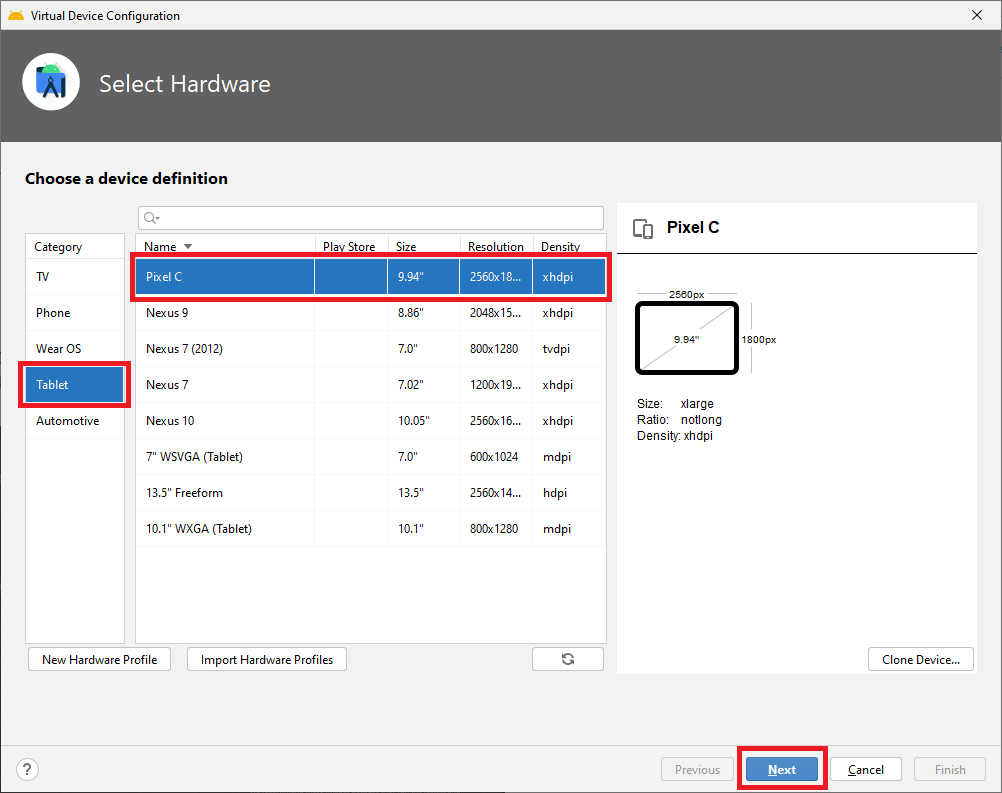Select the Tablet category
Image resolution: width=1002 pixels, height=793 pixels.
75,385
